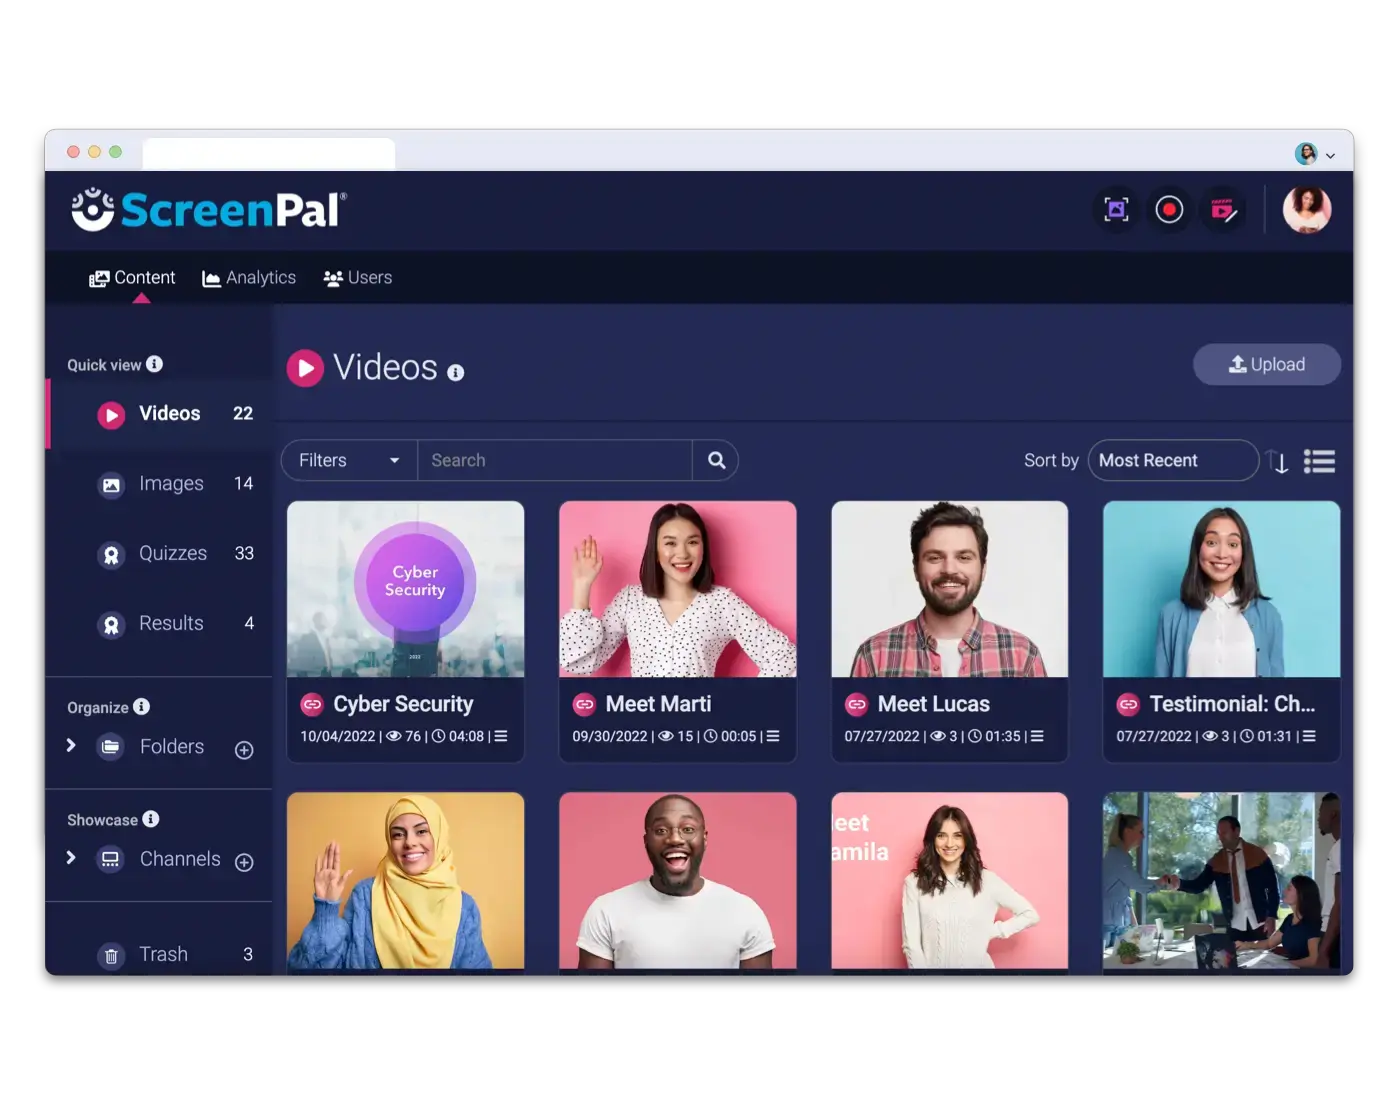Expand the Folders tree in sidebar
The height and width of the screenshot is (1103, 1400).
tap(70, 746)
